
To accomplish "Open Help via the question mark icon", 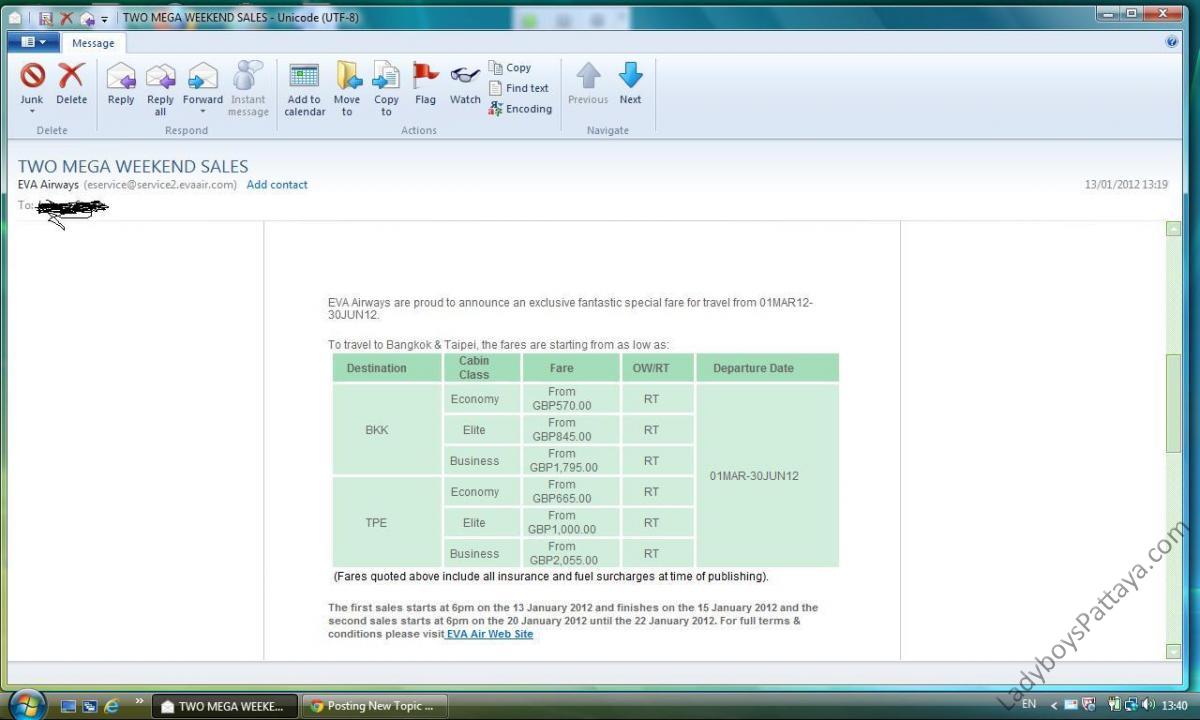I will [1172, 42].
